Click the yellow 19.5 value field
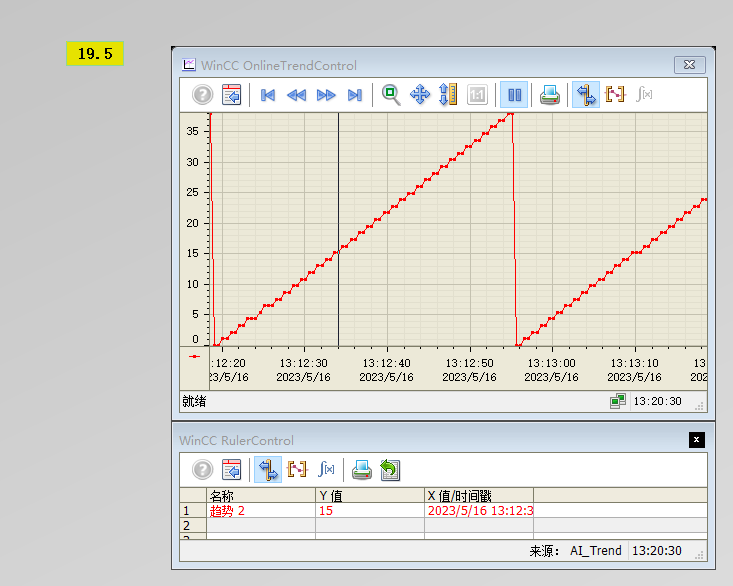The image size is (733, 586). coord(95,53)
